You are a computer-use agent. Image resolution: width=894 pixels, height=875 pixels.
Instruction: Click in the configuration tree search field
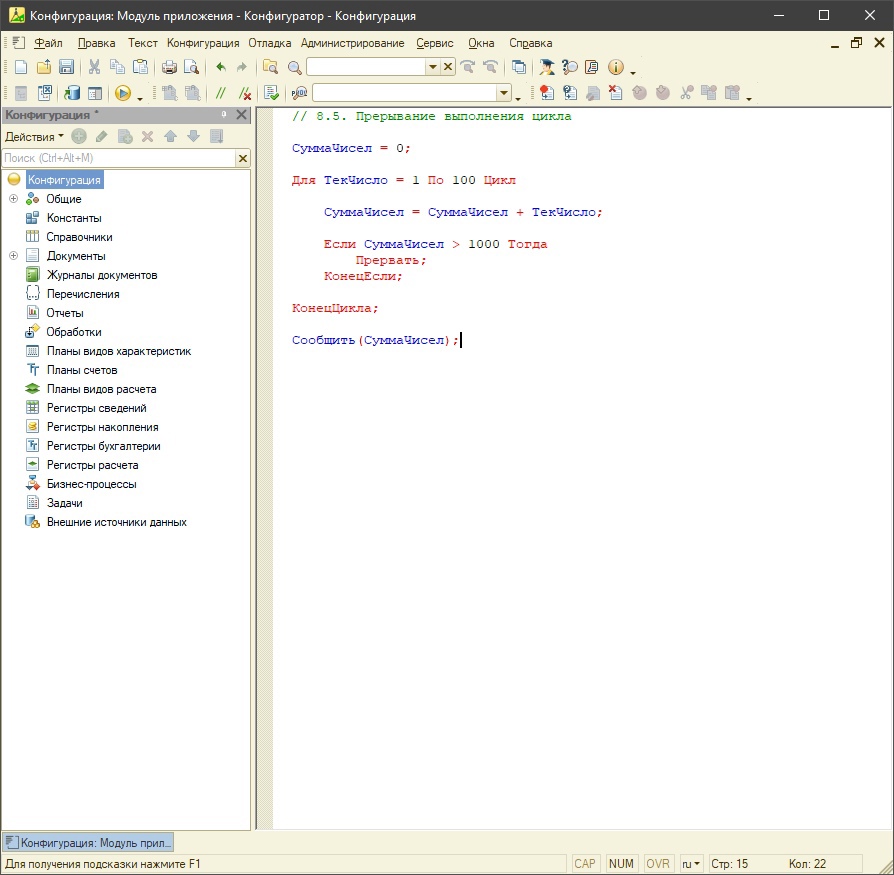(x=119, y=158)
